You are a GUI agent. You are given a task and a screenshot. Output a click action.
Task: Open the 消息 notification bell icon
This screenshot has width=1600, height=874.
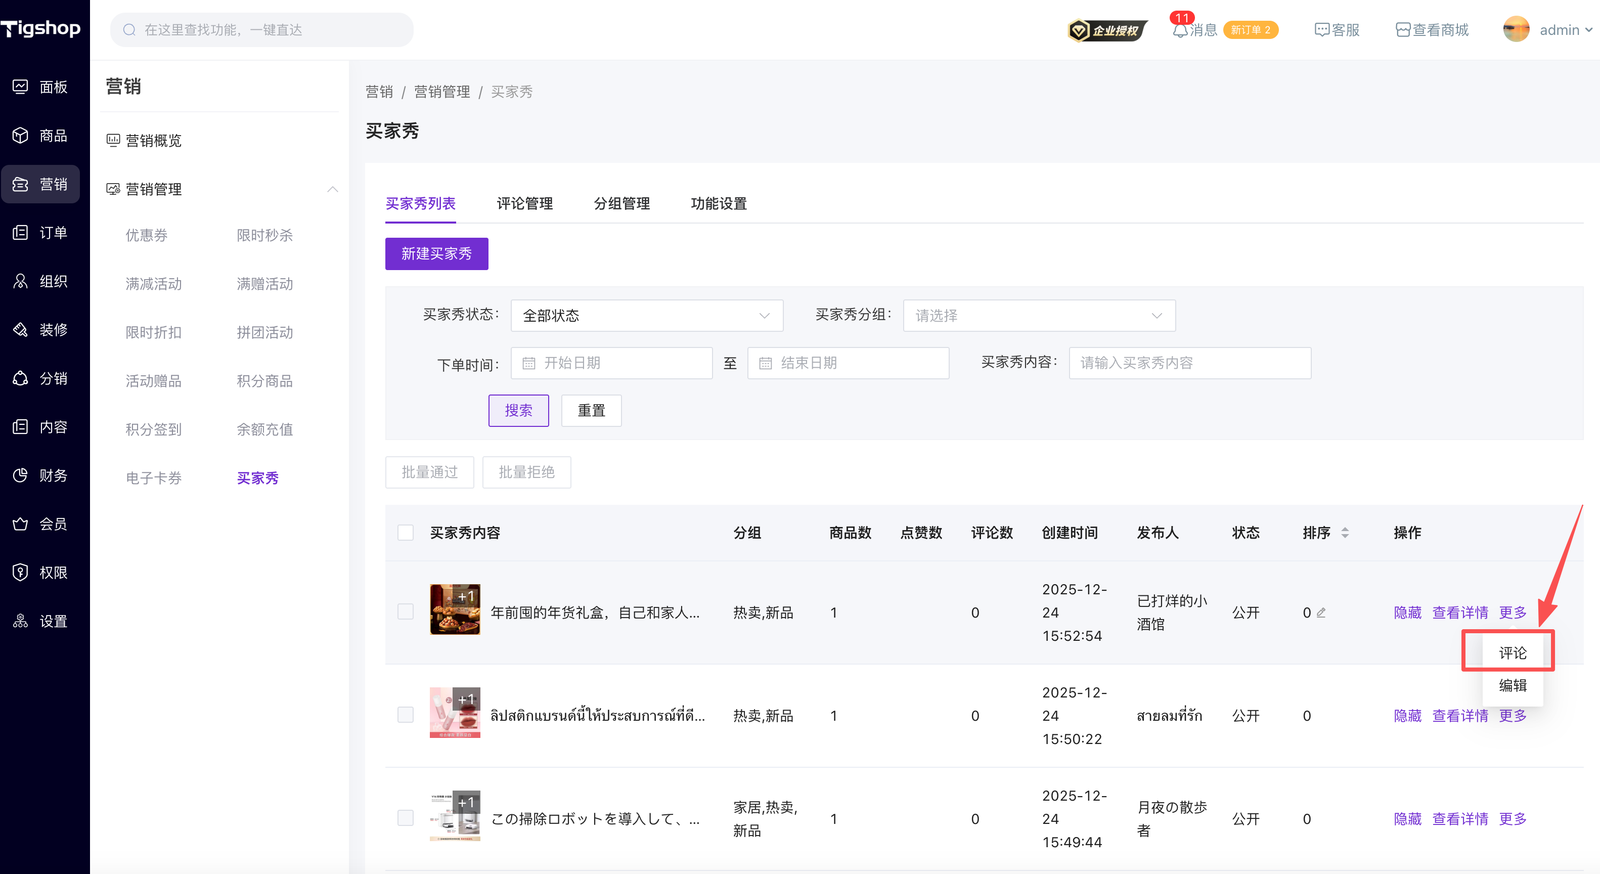[1180, 30]
